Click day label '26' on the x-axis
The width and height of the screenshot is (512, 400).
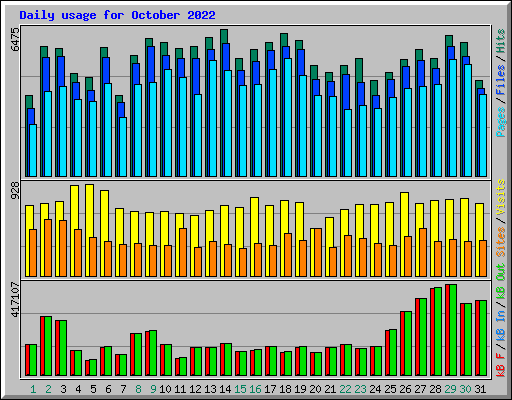point(405,389)
